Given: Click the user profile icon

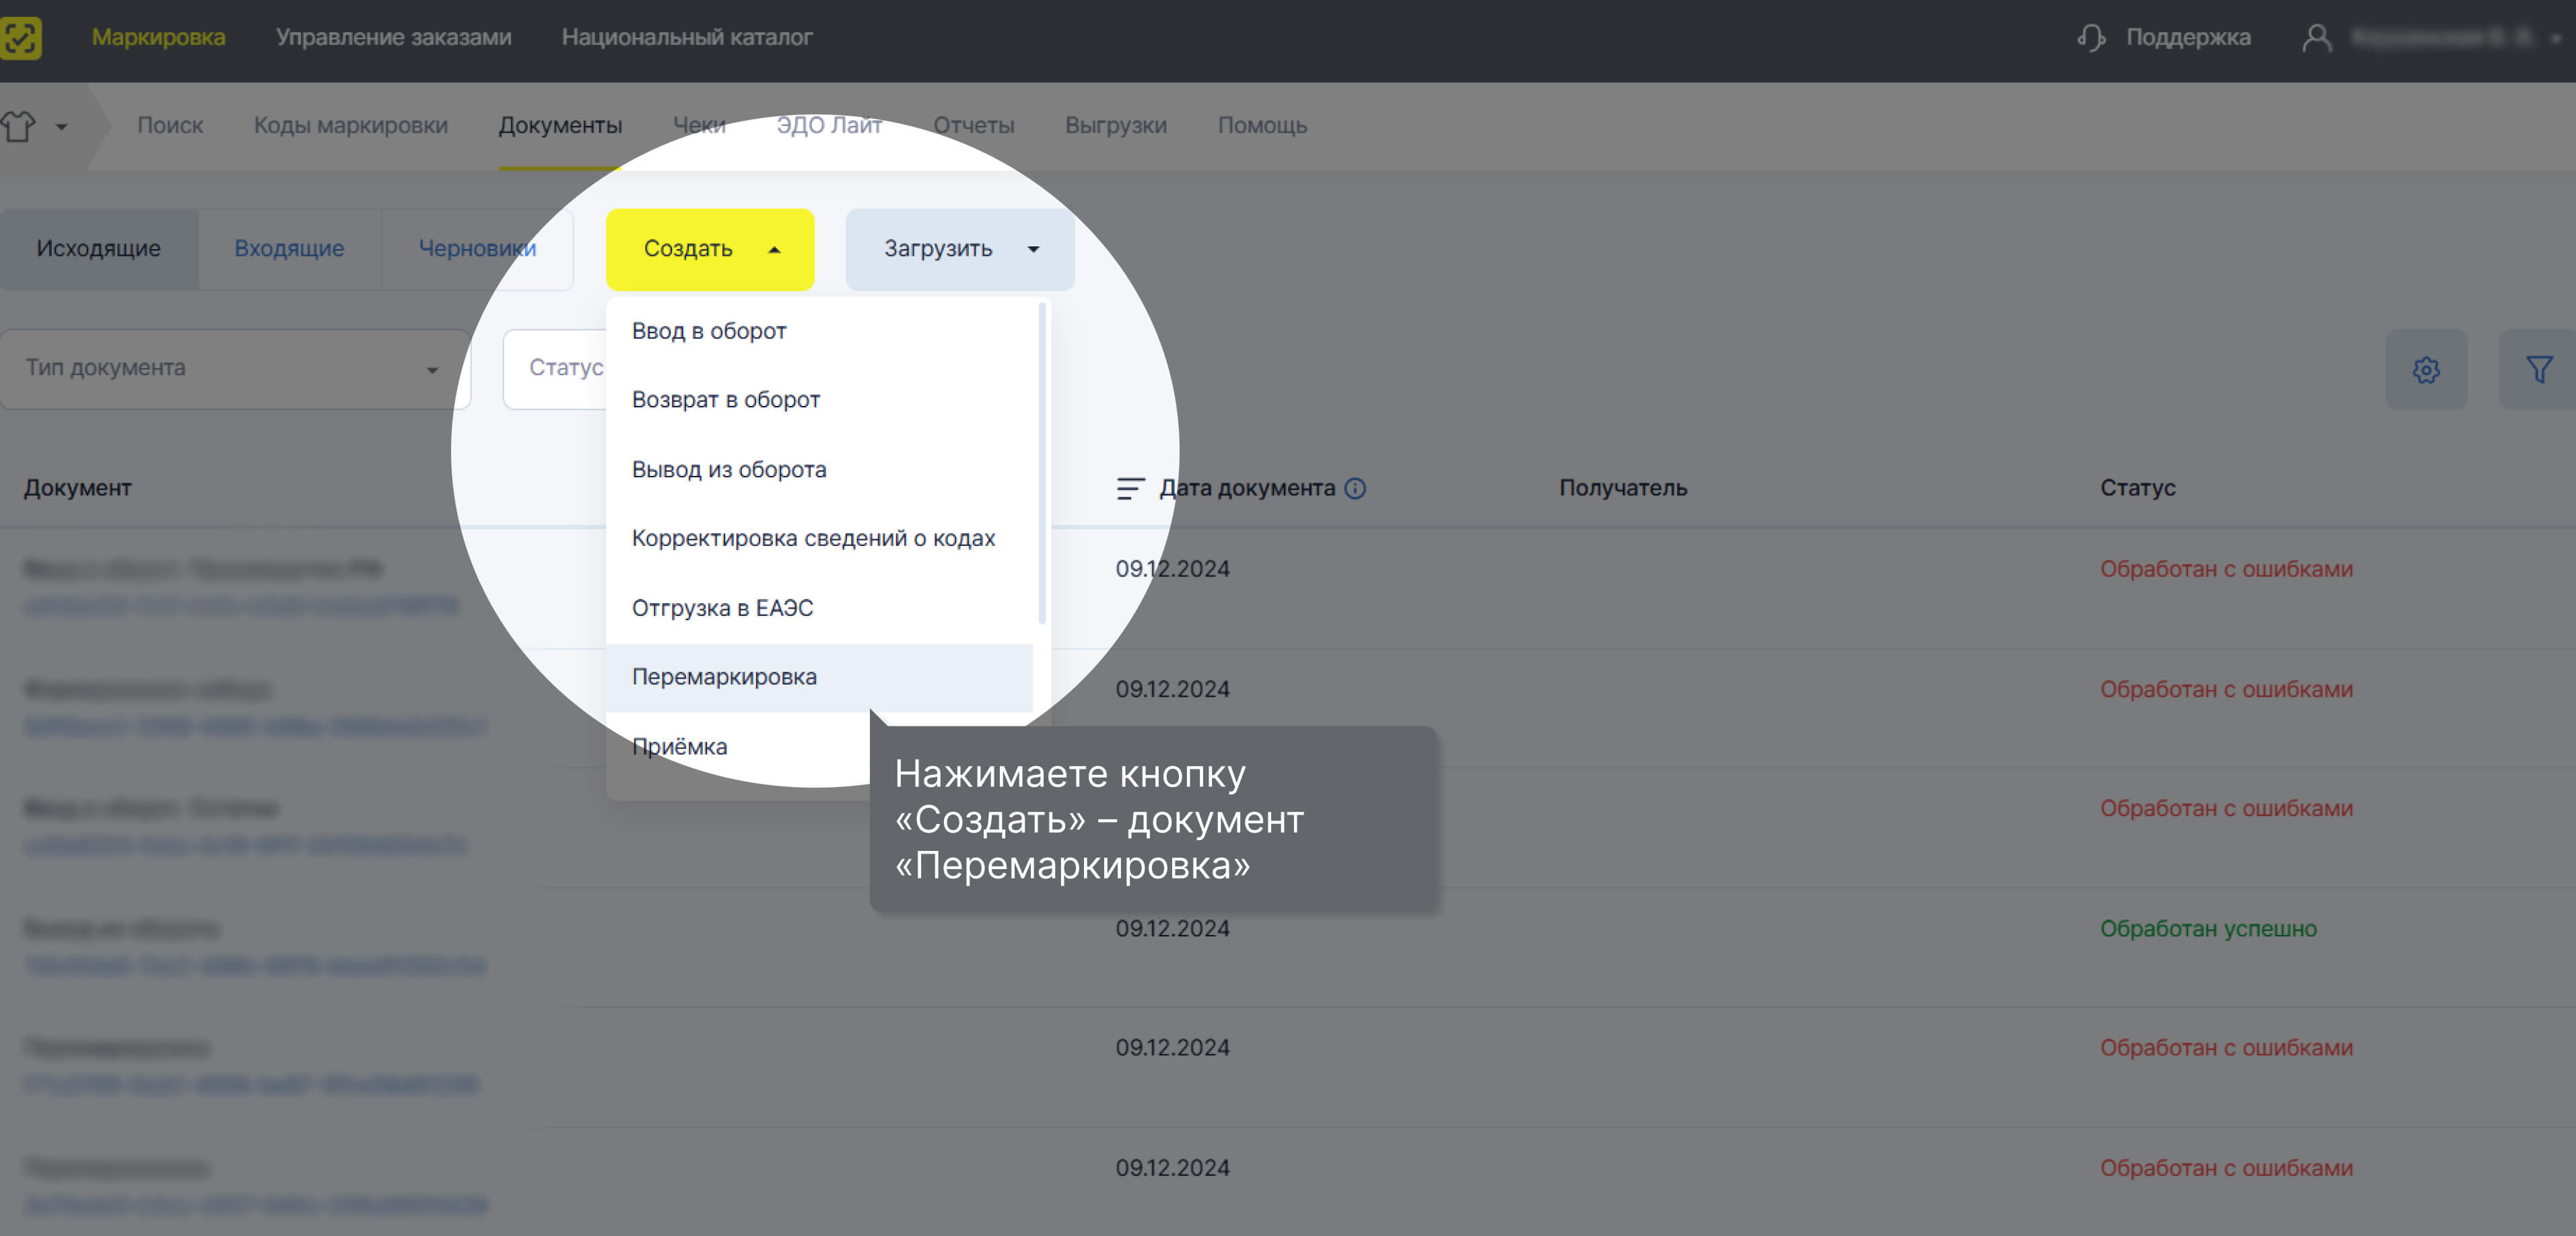Looking at the screenshot, I should 2316,38.
